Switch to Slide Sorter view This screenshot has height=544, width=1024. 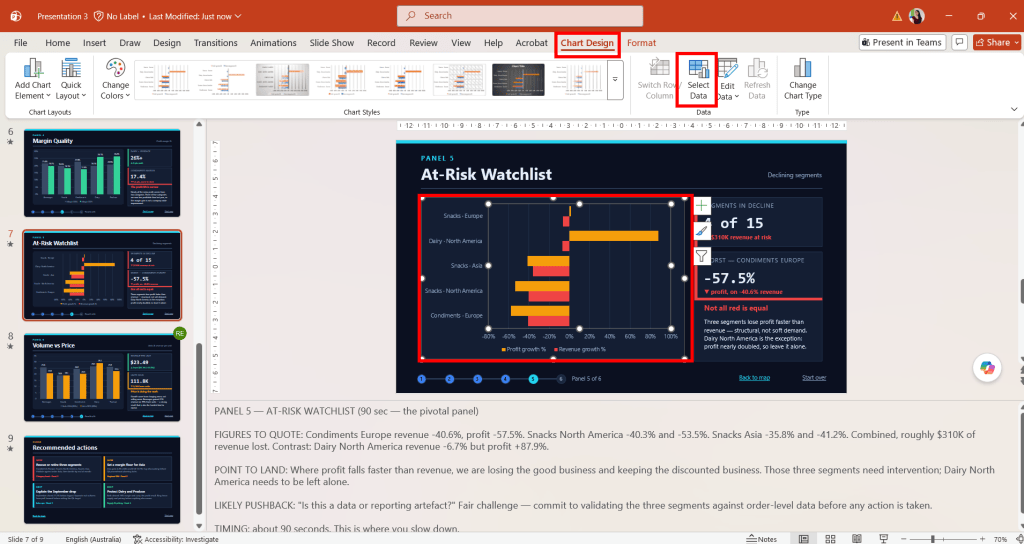tap(831, 539)
